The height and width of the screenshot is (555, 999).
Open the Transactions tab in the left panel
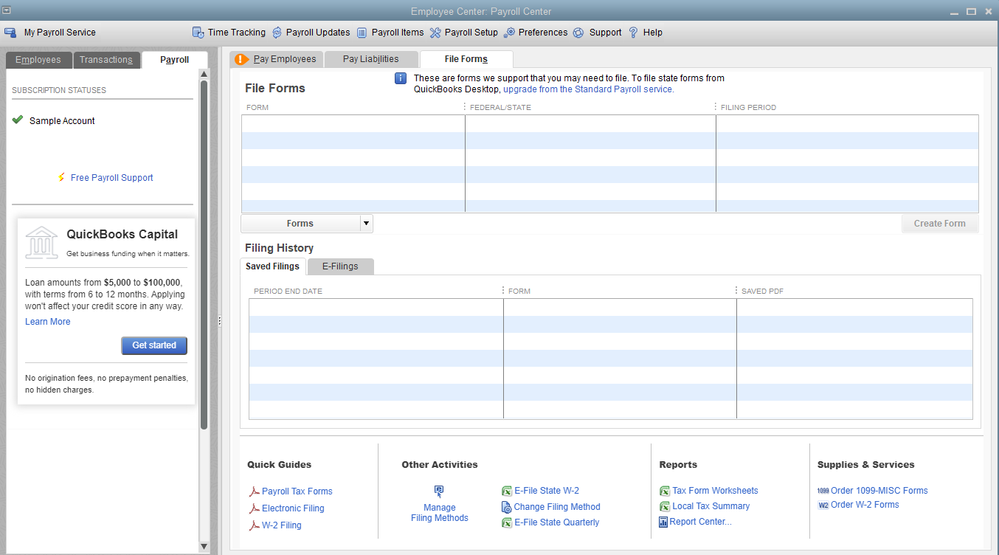(106, 60)
